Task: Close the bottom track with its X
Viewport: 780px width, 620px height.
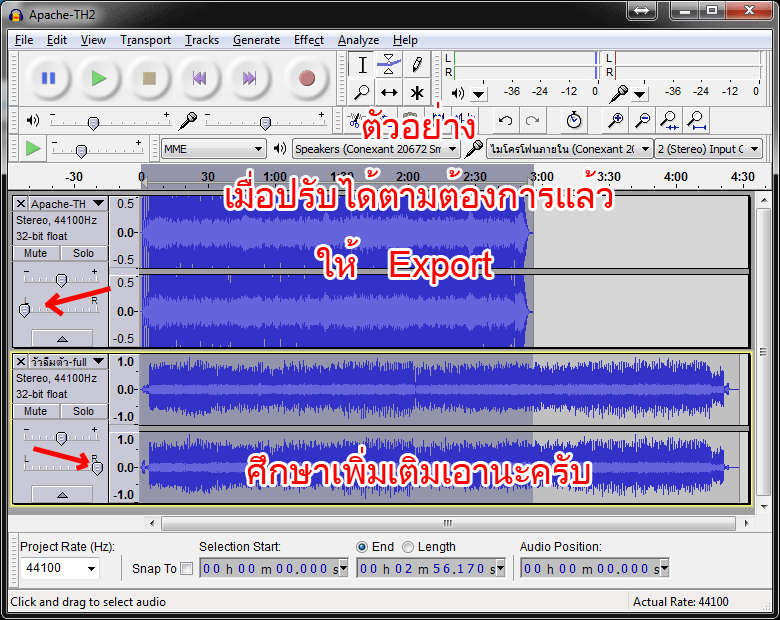Action: 21,362
